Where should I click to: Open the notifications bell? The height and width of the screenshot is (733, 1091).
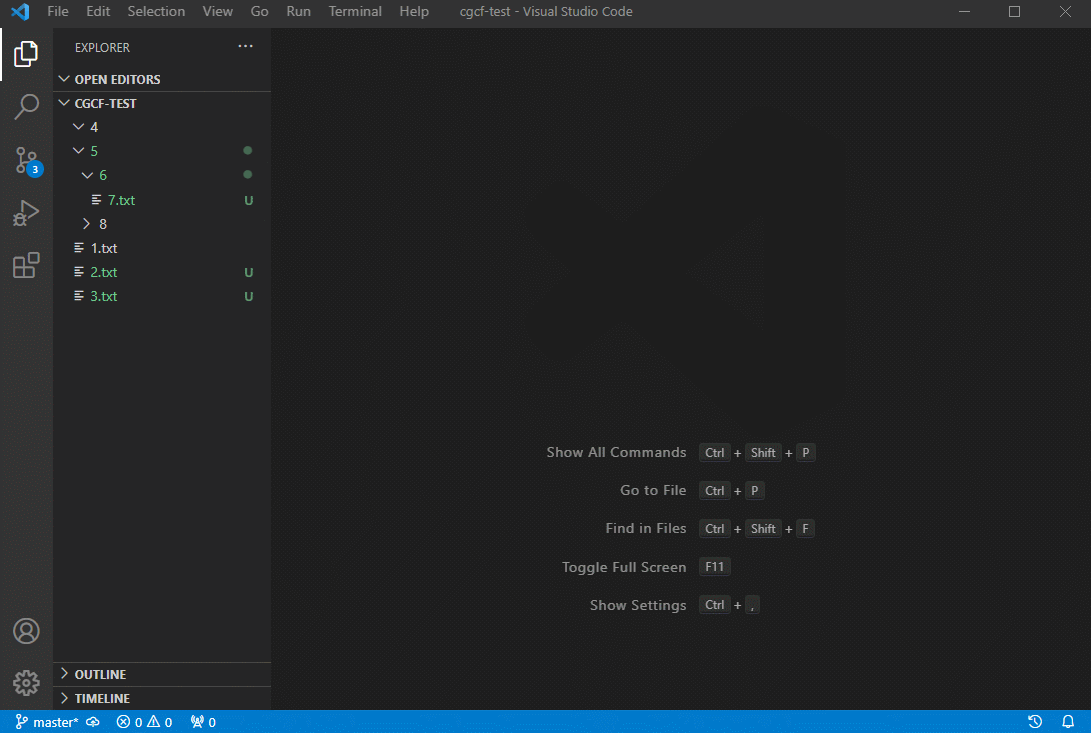click(x=1067, y=722)
